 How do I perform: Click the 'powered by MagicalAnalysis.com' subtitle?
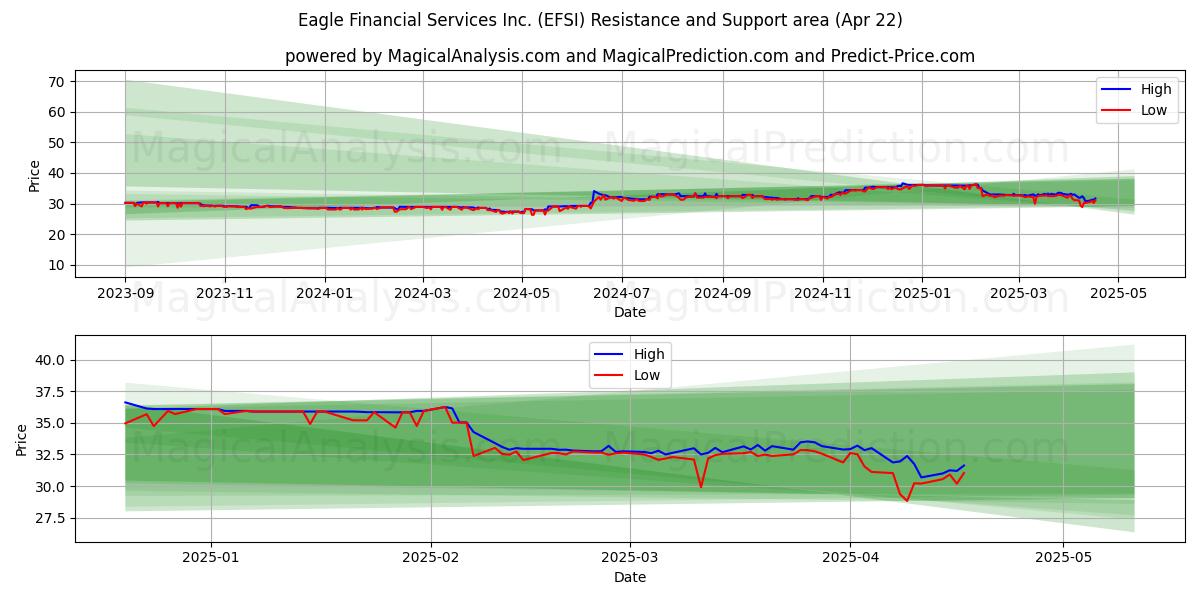(630, 56)
